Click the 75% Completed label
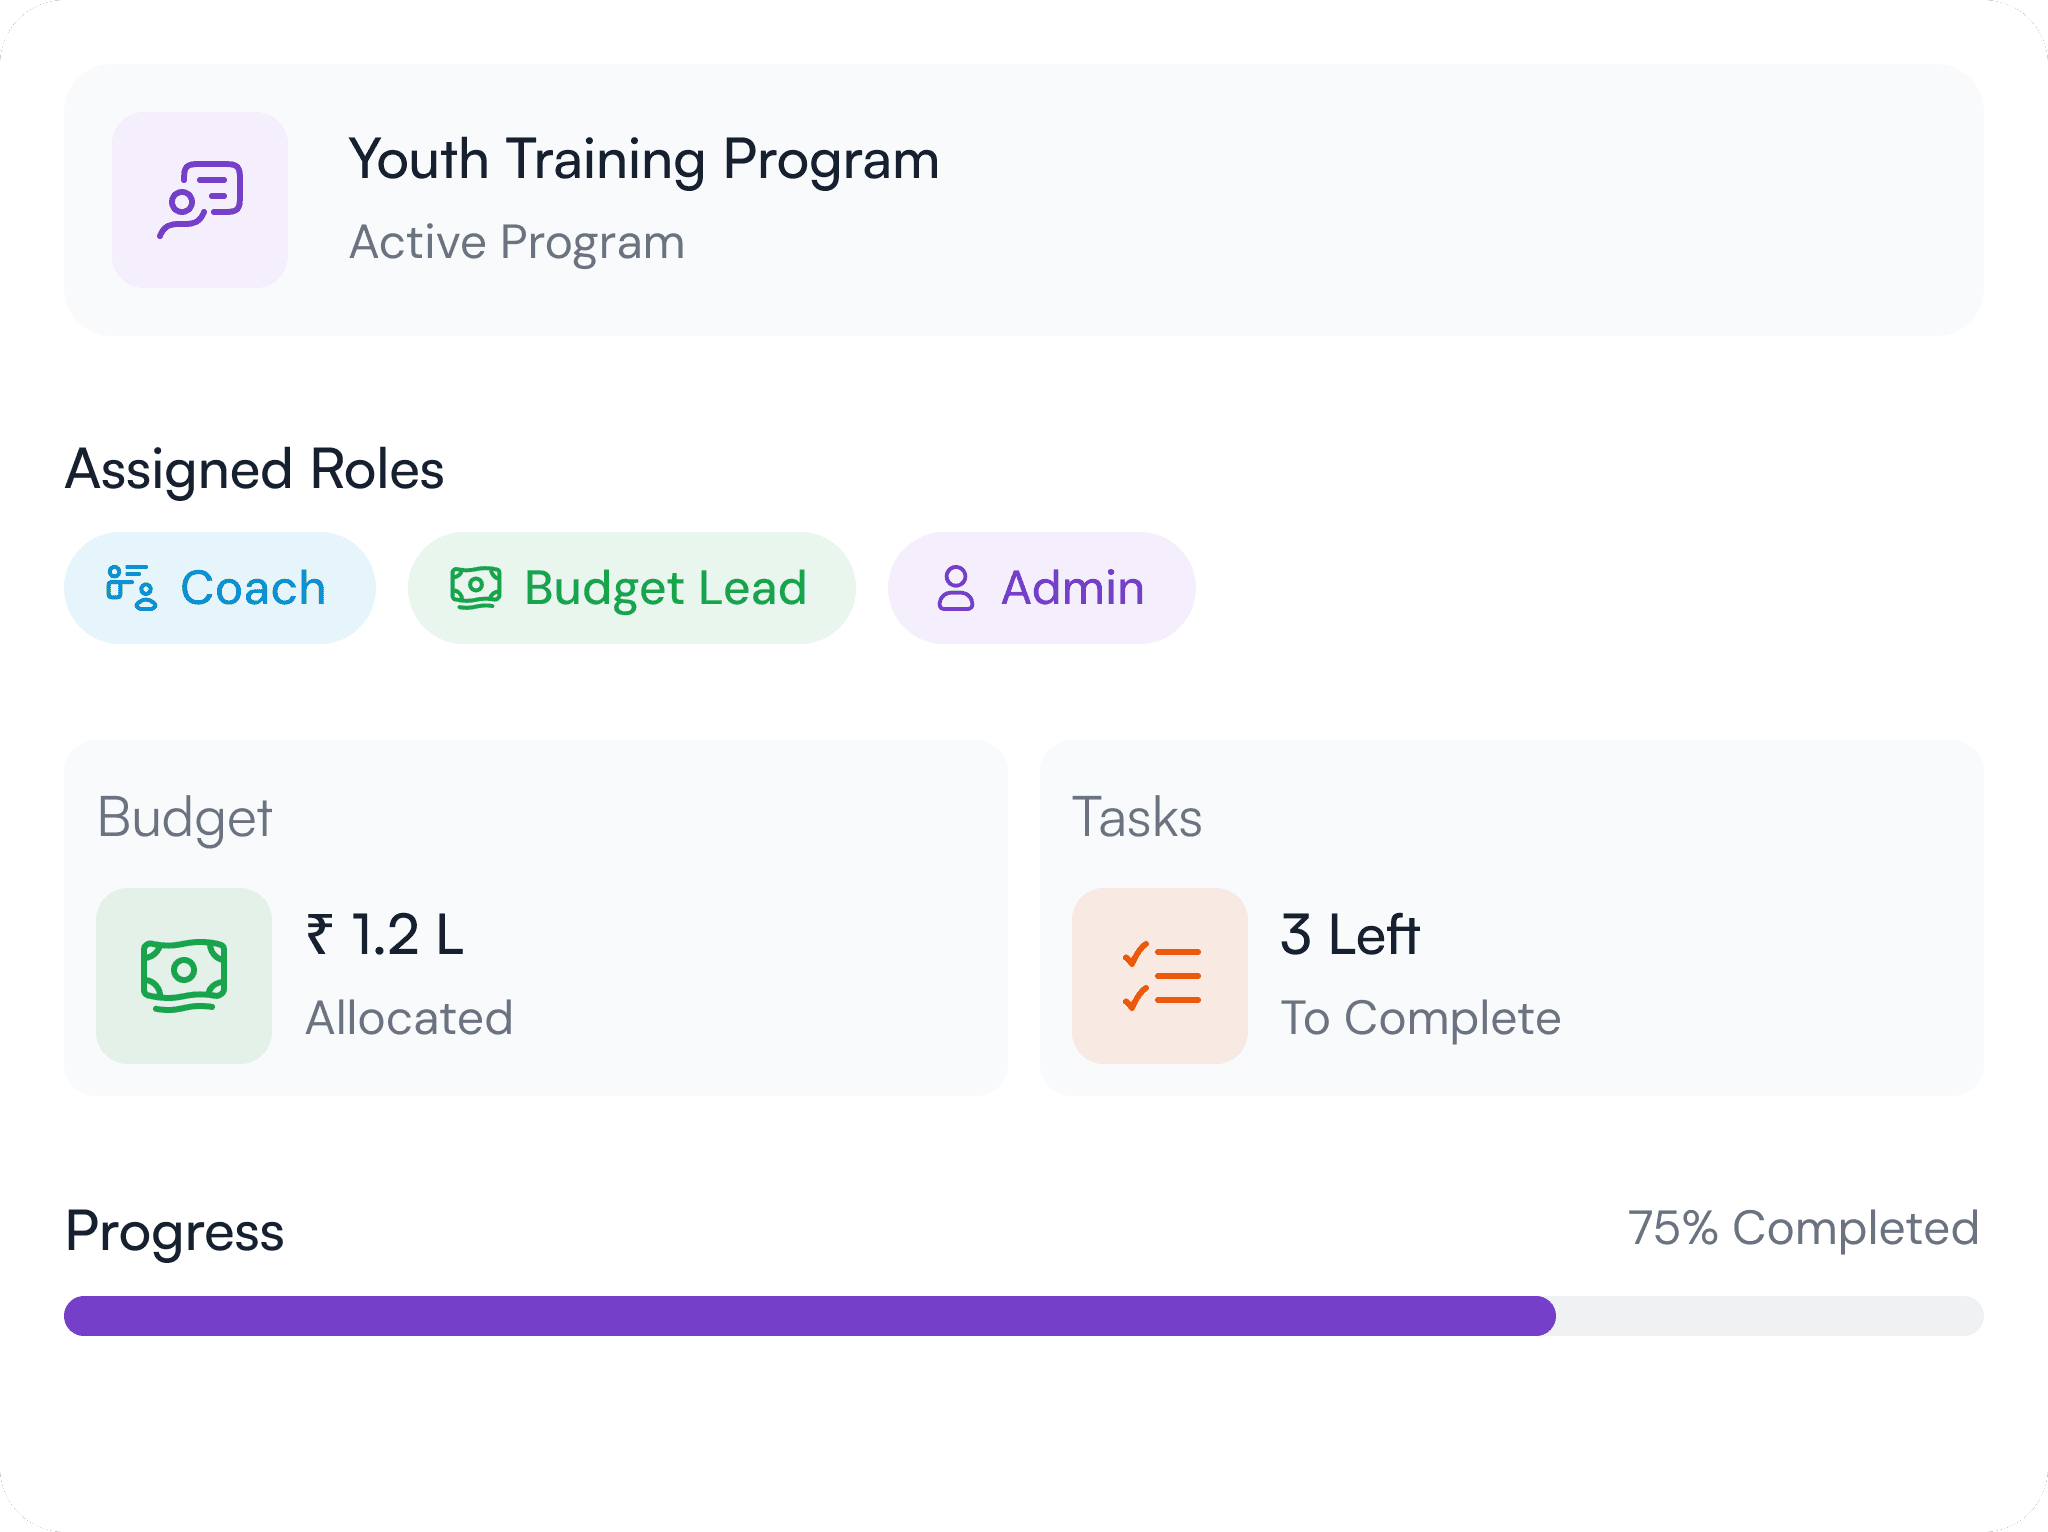The height and width of the screenshot is (1532, 2048). [x=1803, y=1228]
